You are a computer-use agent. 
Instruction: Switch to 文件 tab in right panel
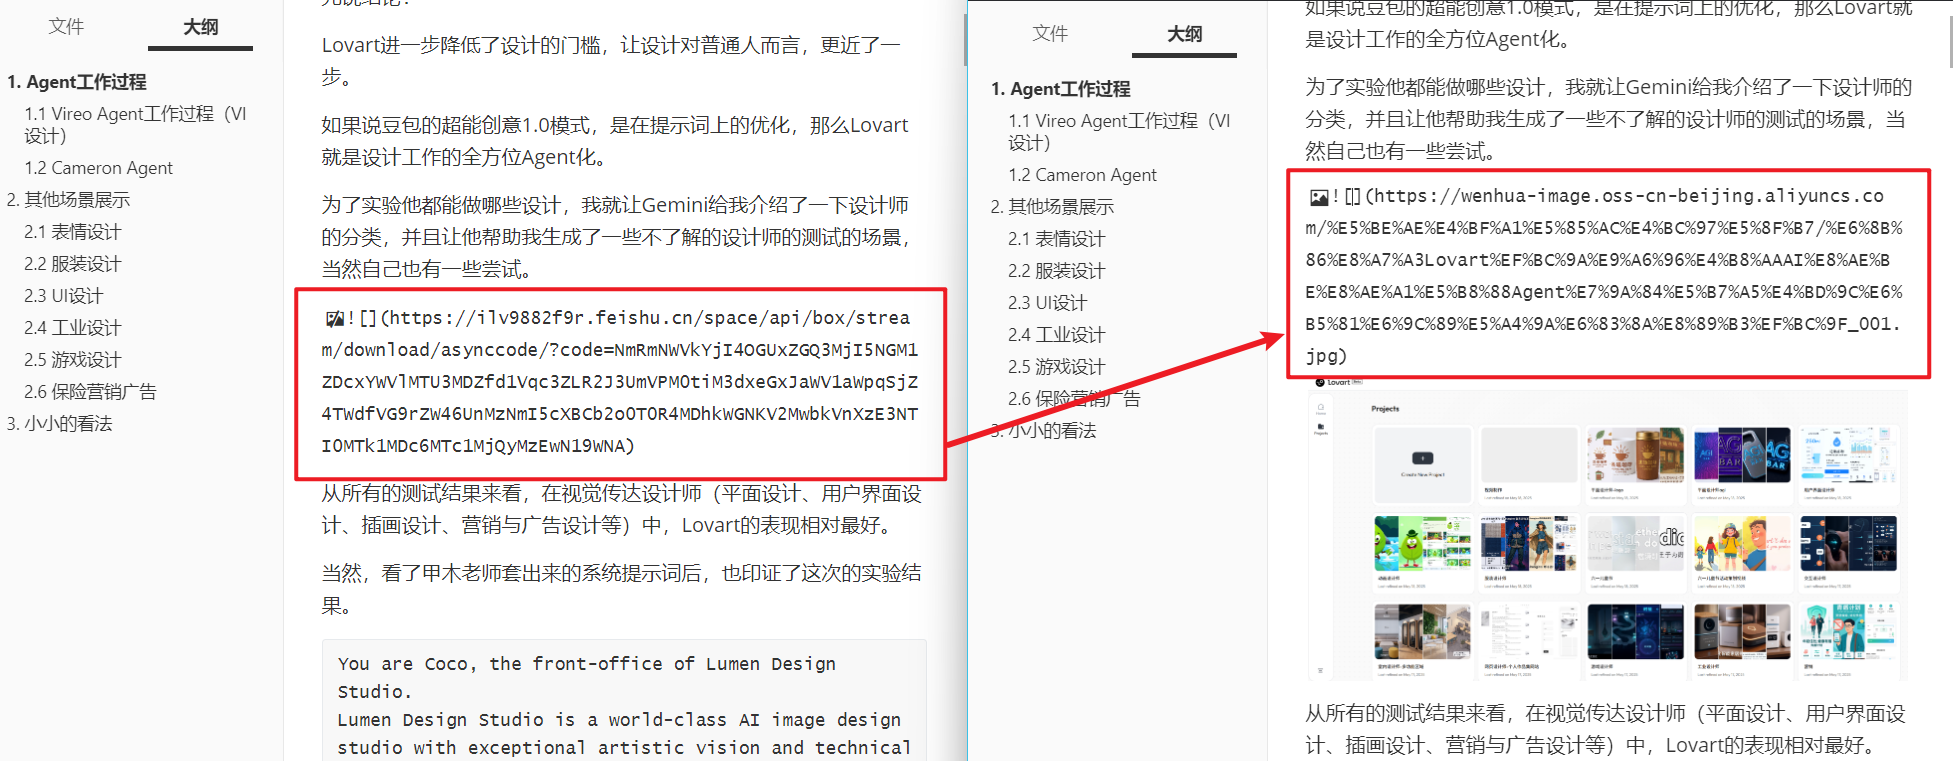[x=1050, y=33]
